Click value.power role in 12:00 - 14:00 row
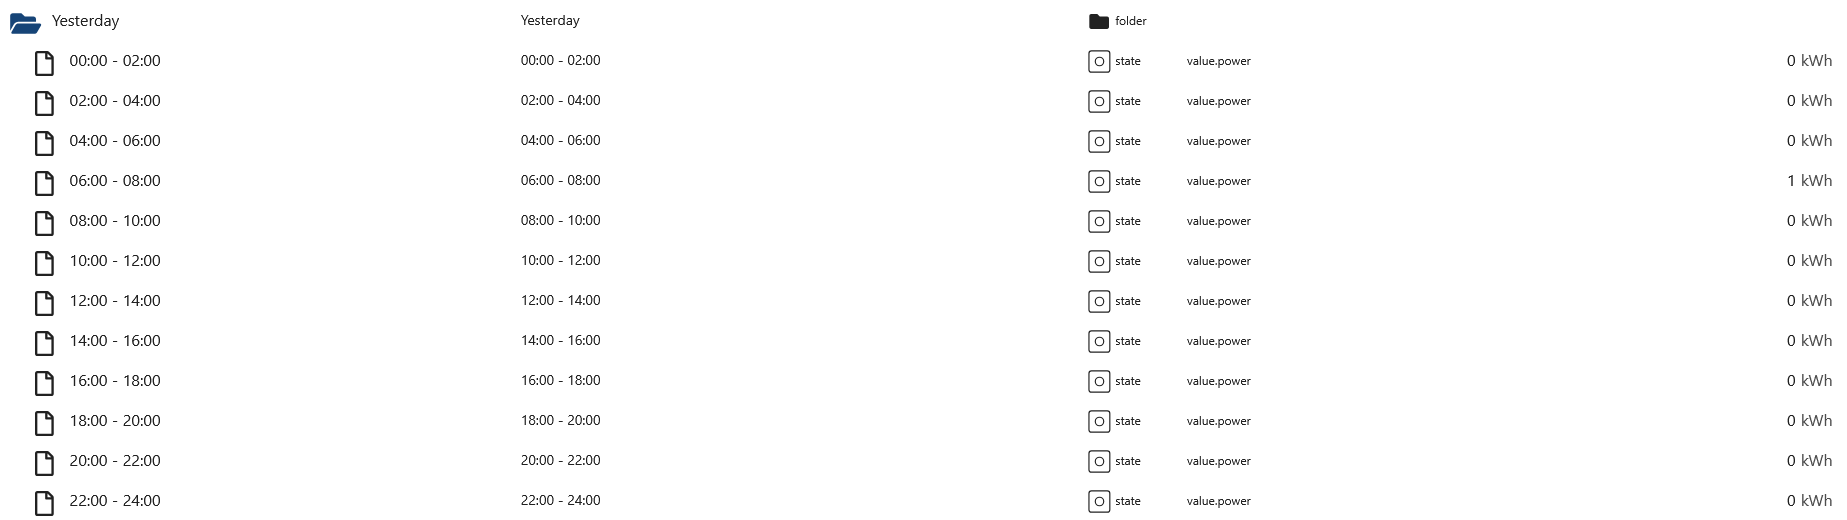Image resolution: width=1847 pixels, height=520 pixels. pyautogui.click(x=1218, y=301)
